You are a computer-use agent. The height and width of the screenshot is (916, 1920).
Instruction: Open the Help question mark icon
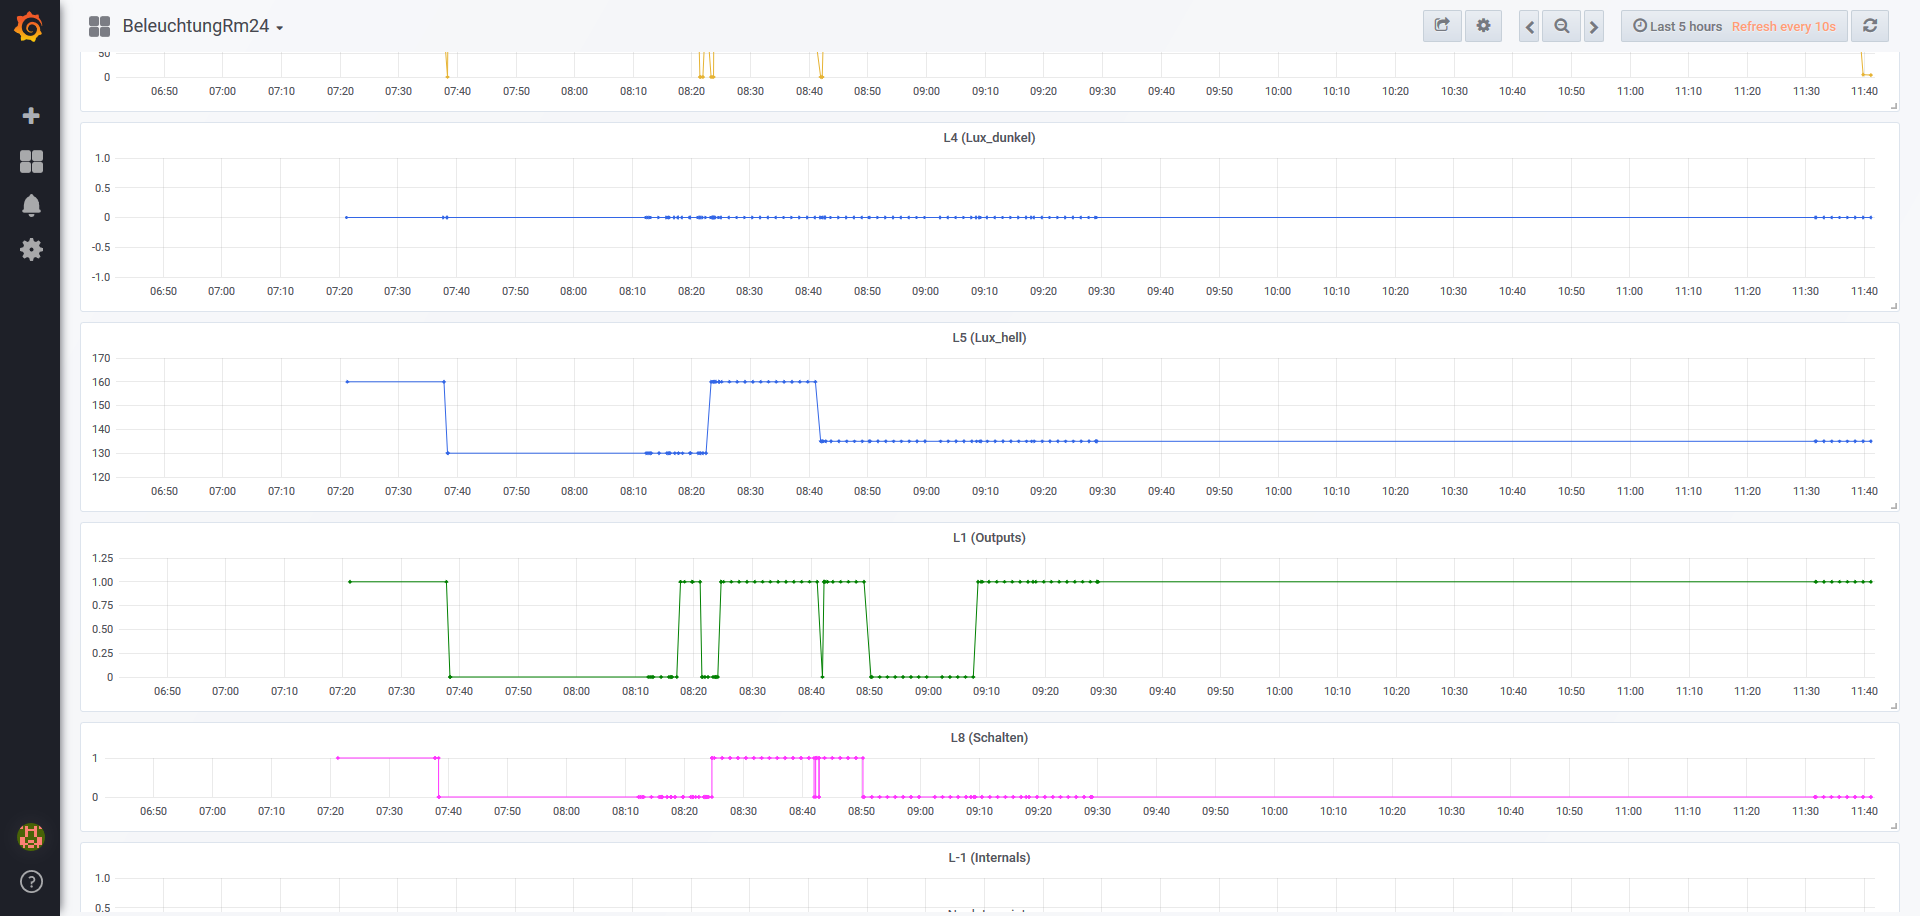coord(31,881)
